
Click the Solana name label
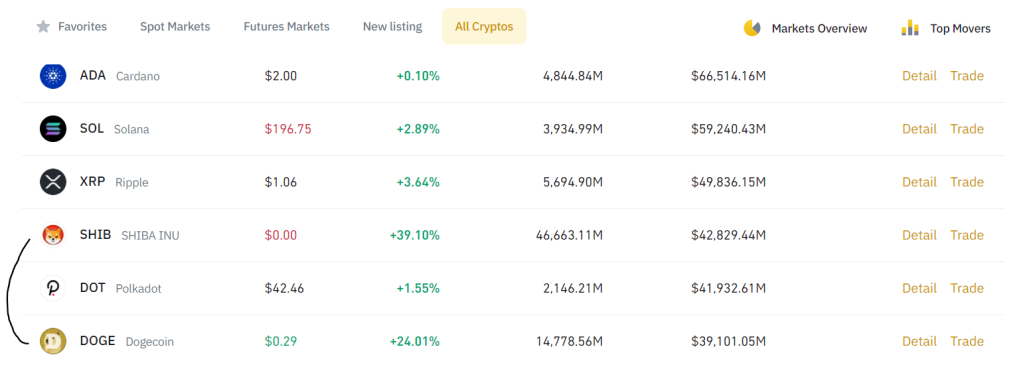click(132, 129)
